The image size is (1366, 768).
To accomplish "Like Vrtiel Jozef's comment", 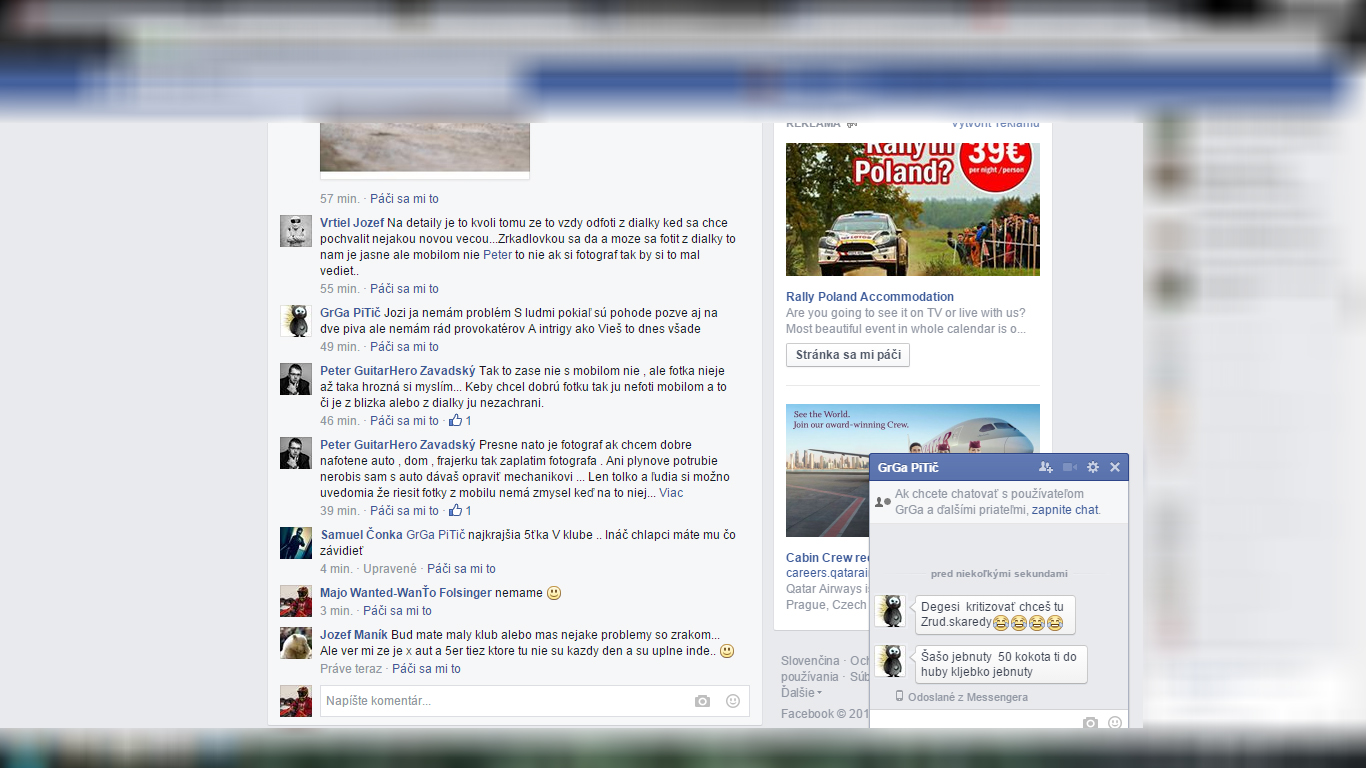I will coord(404,289).
